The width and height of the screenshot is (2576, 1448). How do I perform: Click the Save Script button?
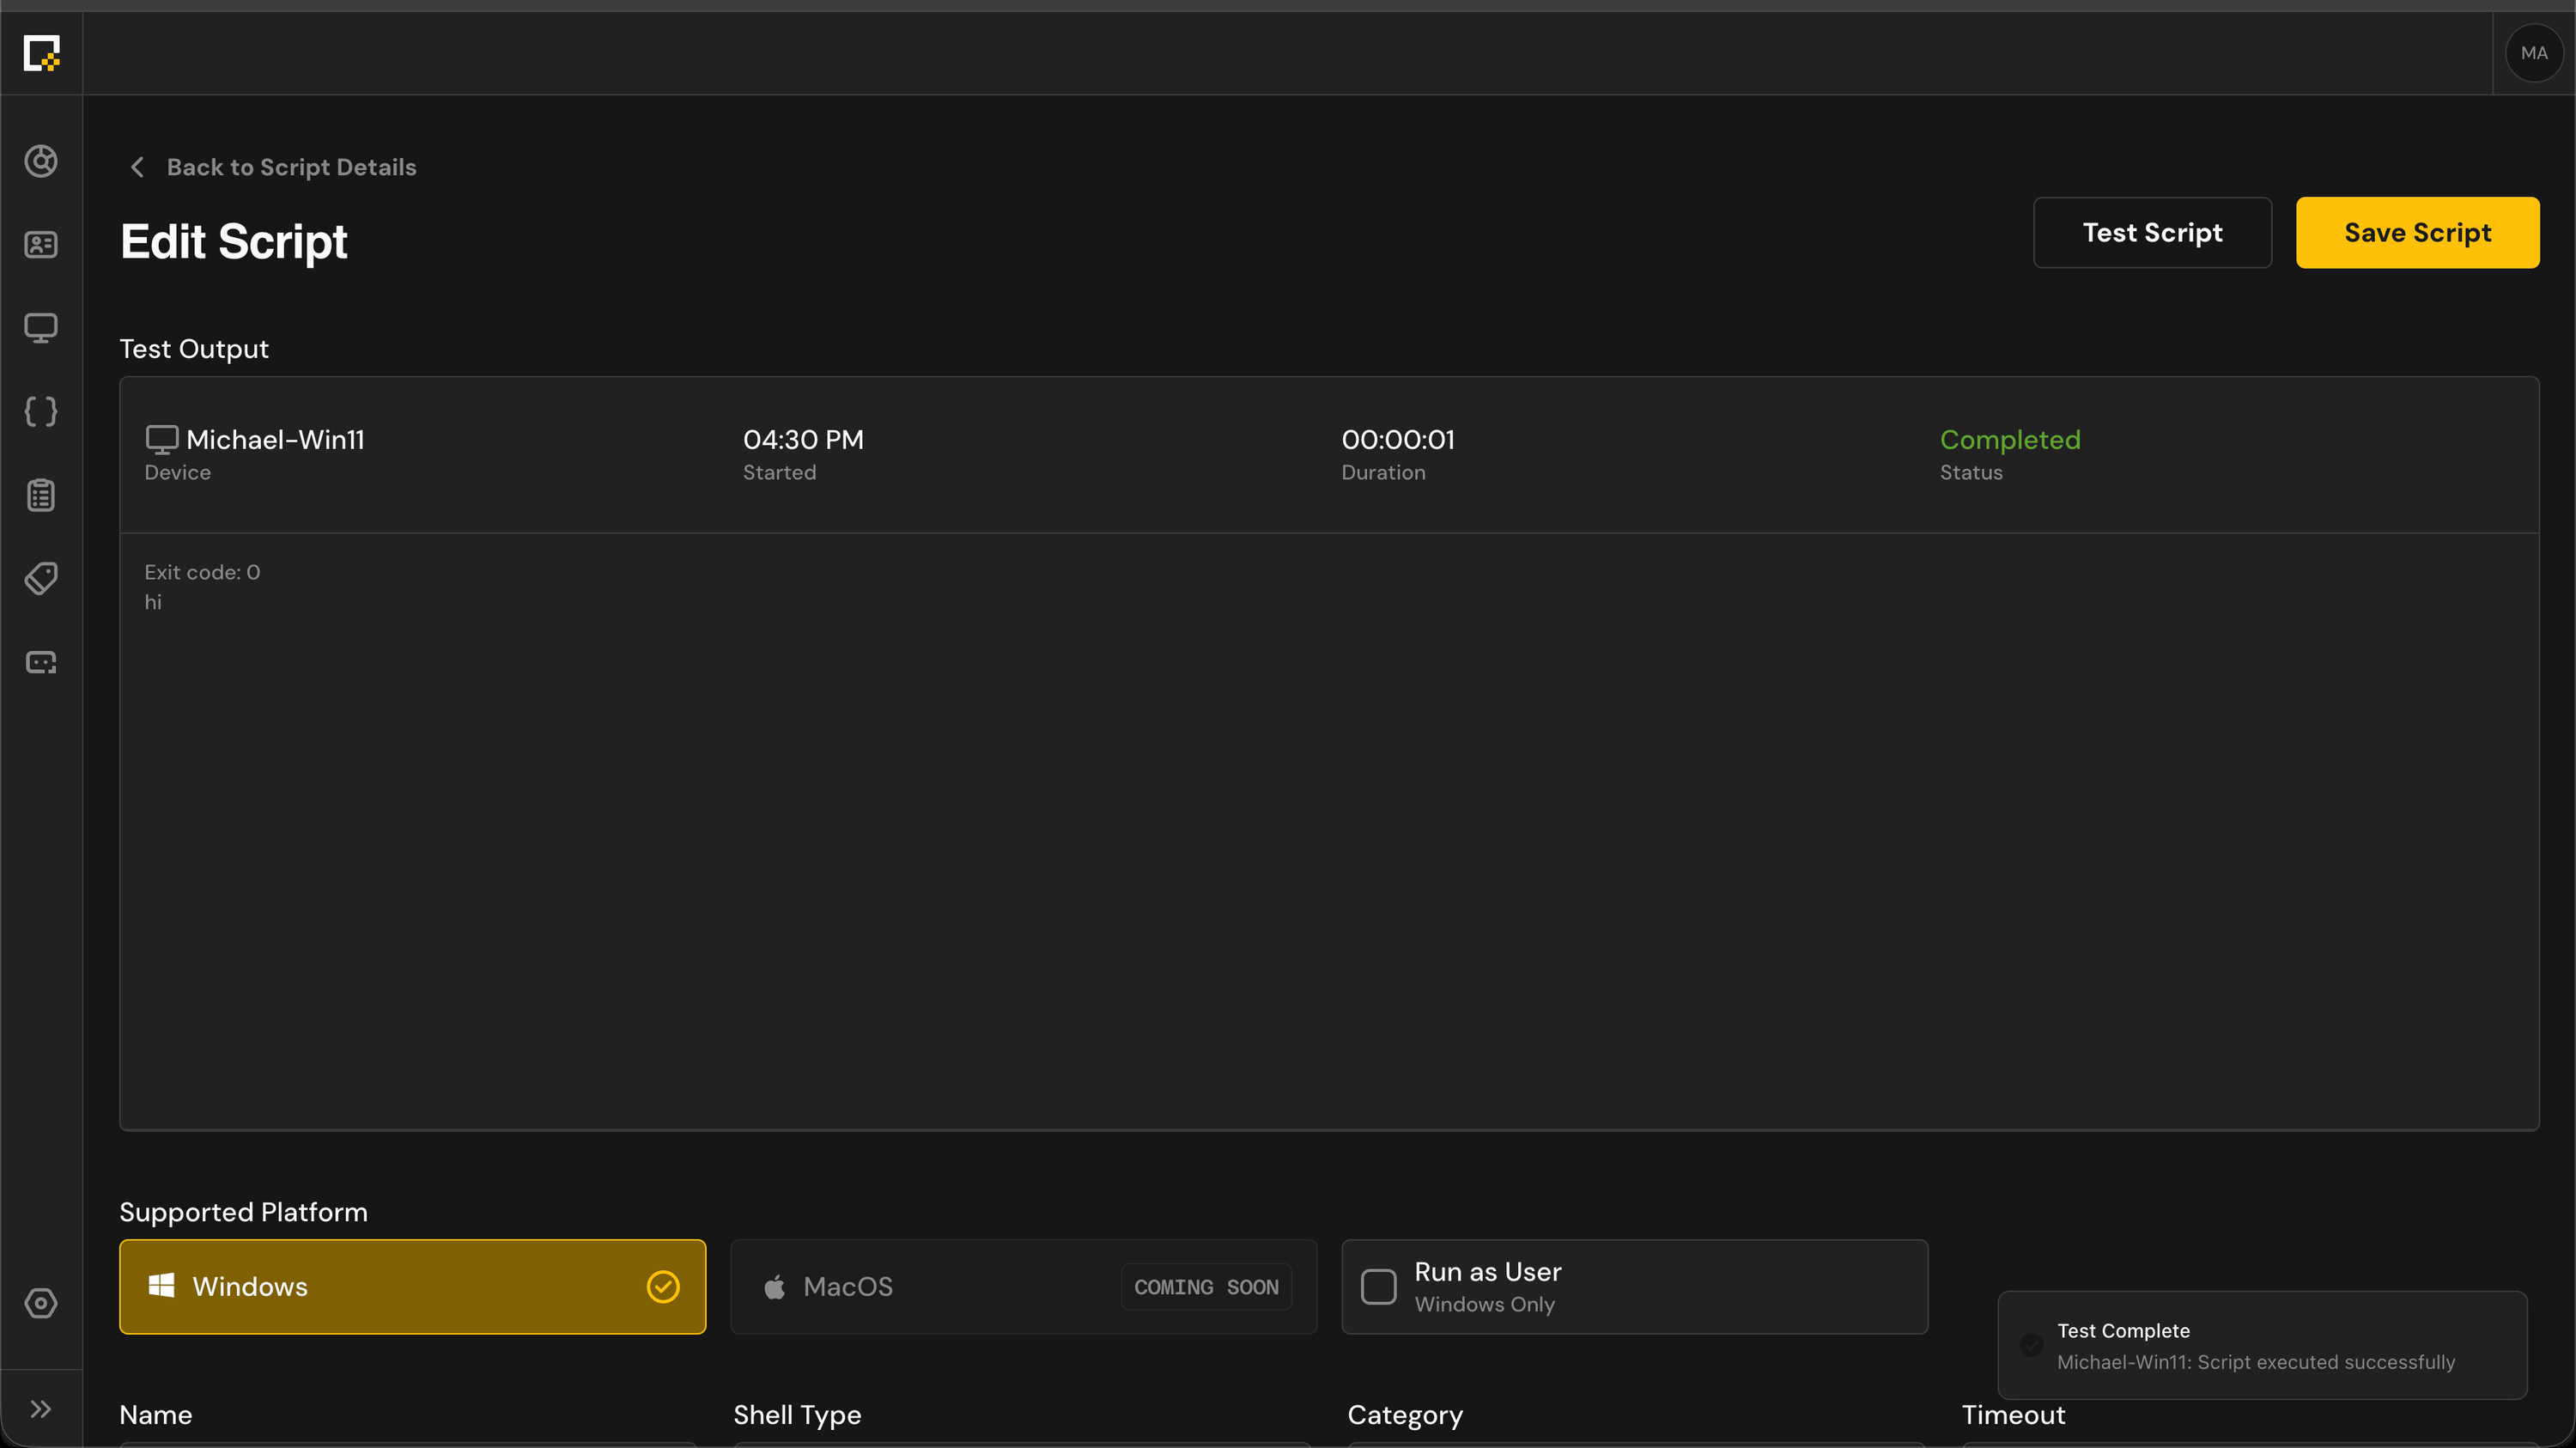click(2417, 233)
